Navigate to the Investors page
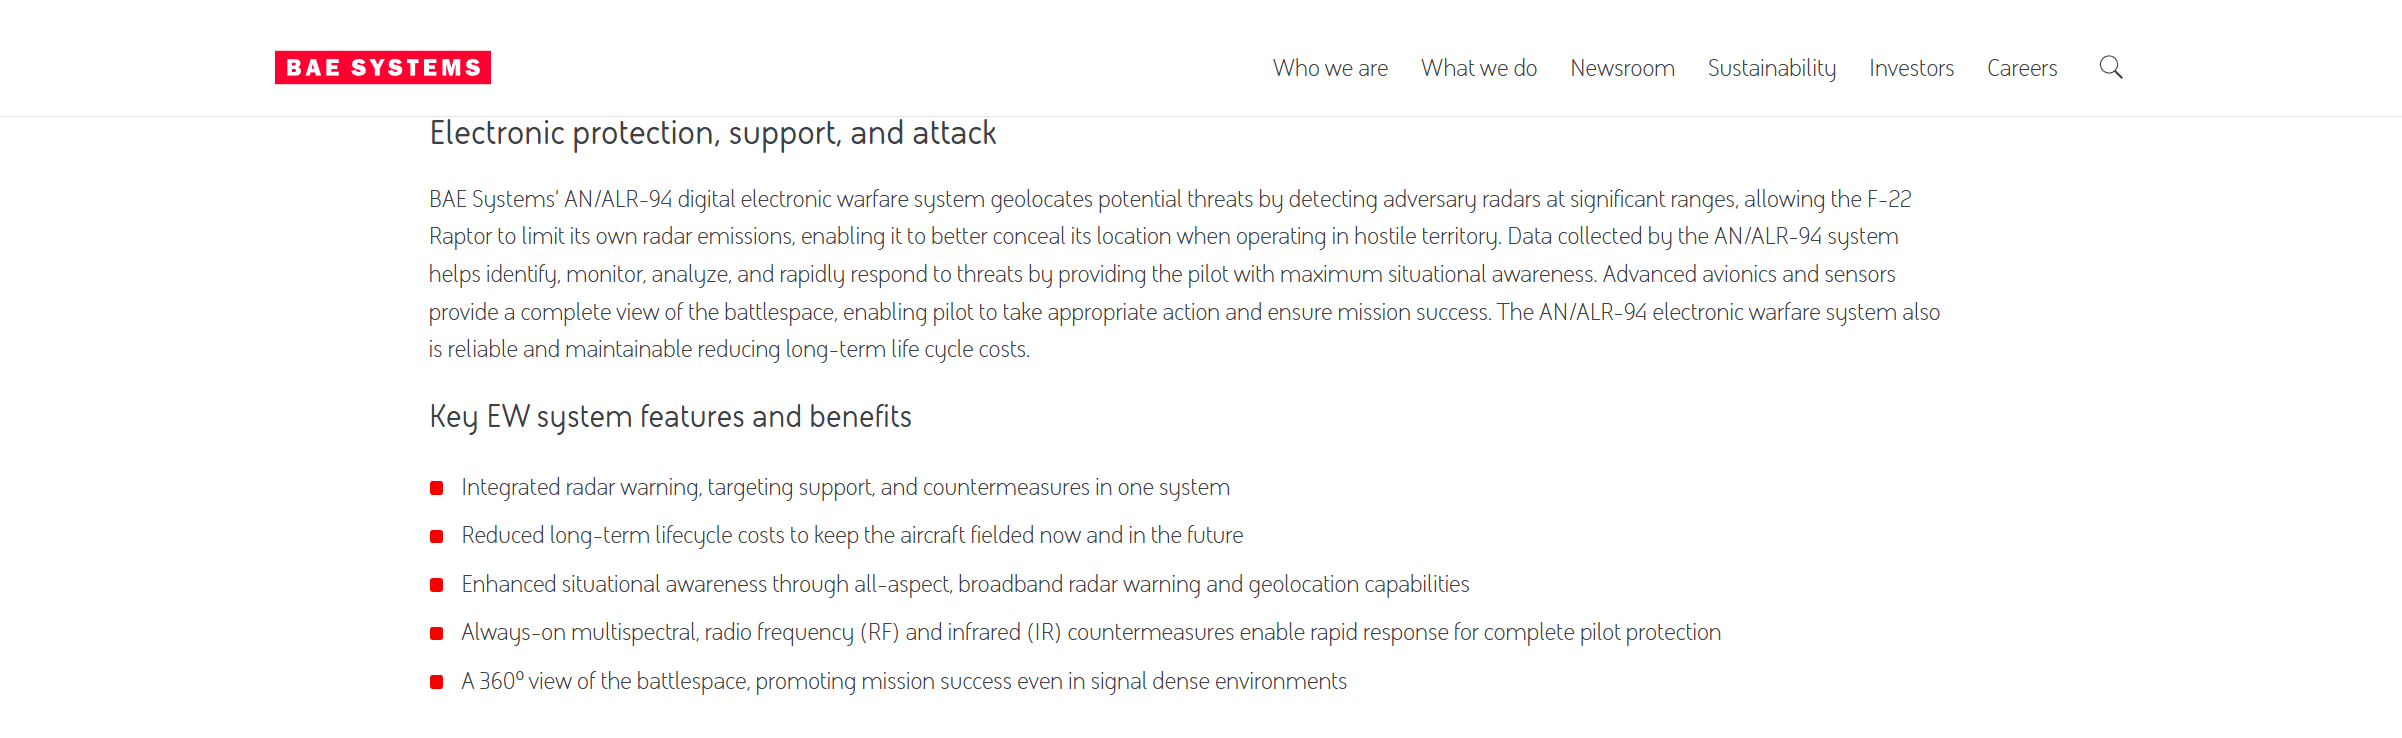 (1911, 68)
